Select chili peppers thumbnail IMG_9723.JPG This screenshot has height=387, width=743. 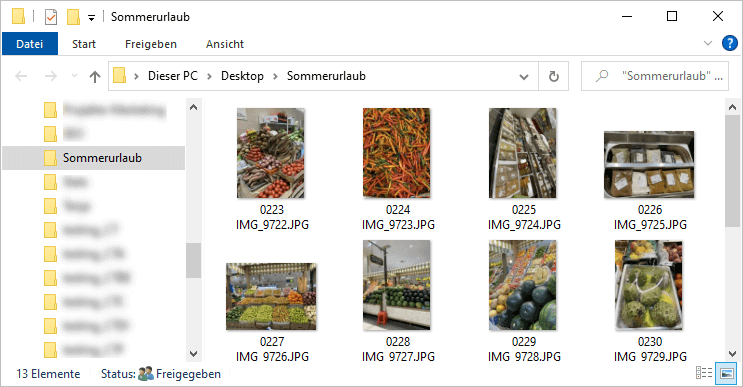pos(397,153)
